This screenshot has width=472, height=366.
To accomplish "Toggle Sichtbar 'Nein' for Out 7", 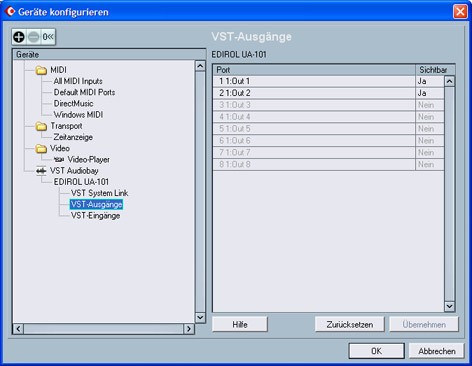I will pos(430,153).
